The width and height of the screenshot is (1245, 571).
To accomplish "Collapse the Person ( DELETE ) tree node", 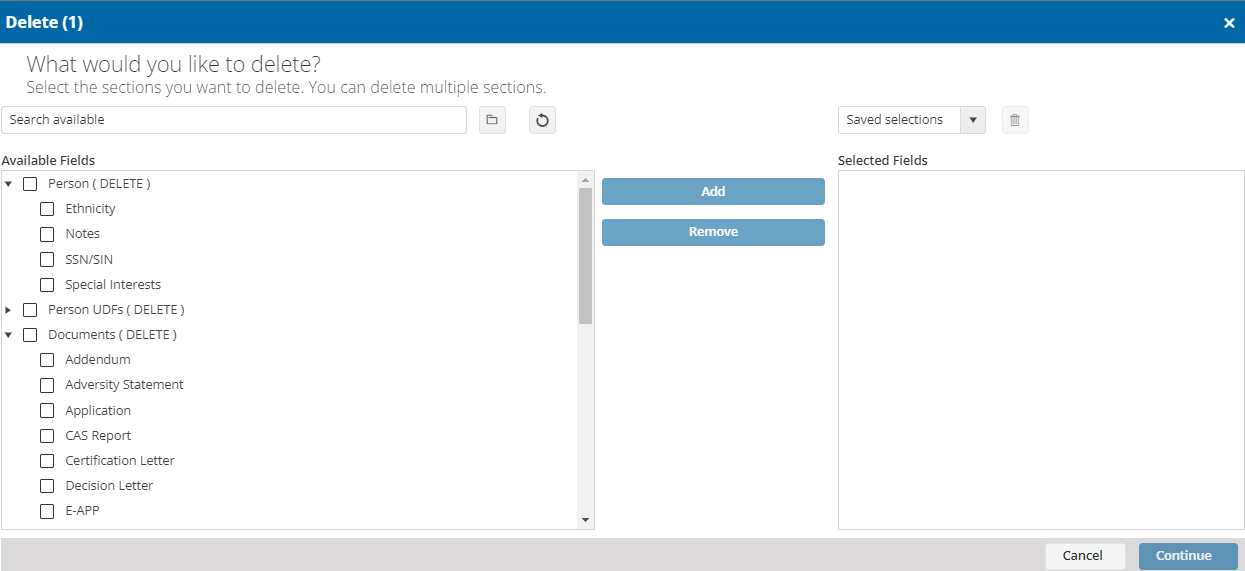I will pyautogui.click(x=9, y=184).
